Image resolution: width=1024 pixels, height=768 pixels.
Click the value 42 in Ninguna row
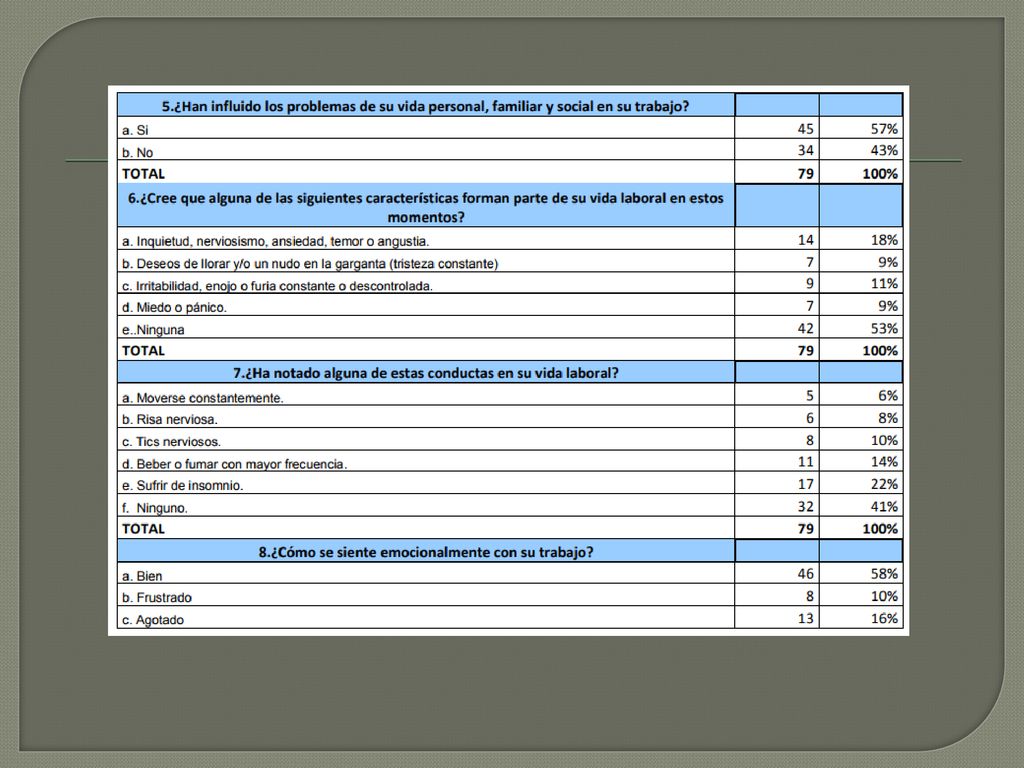coord(805,328)
